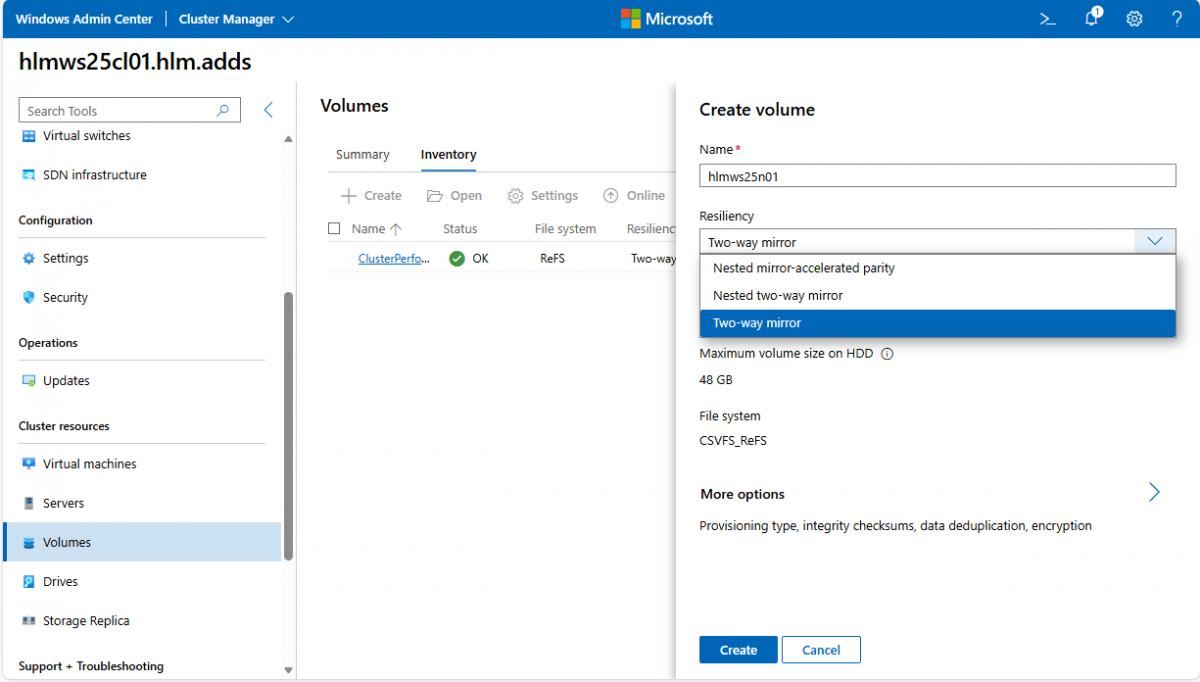The height and width of the screenshot is (682, 1200).
Task: Click the search magnifier in Search Tools
Action: pos(223,111)
